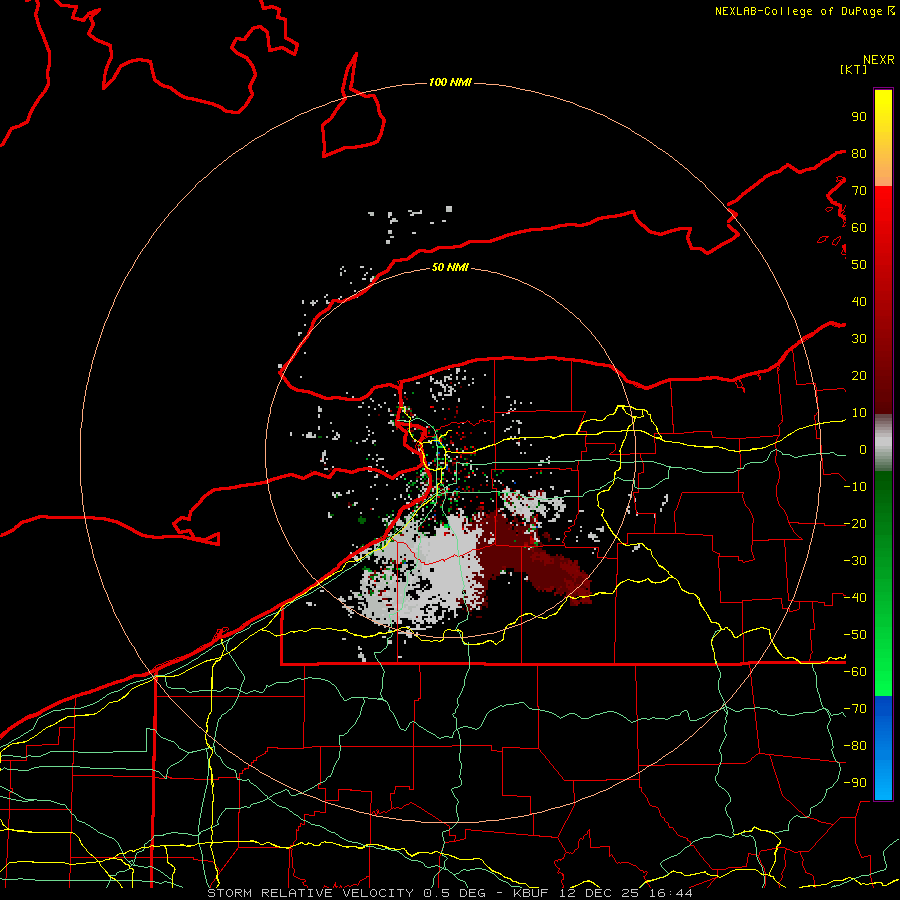This screenshot has width=900, height=900.
Task: Click the -80 value on velocity scale
Action: coord(855,746)
